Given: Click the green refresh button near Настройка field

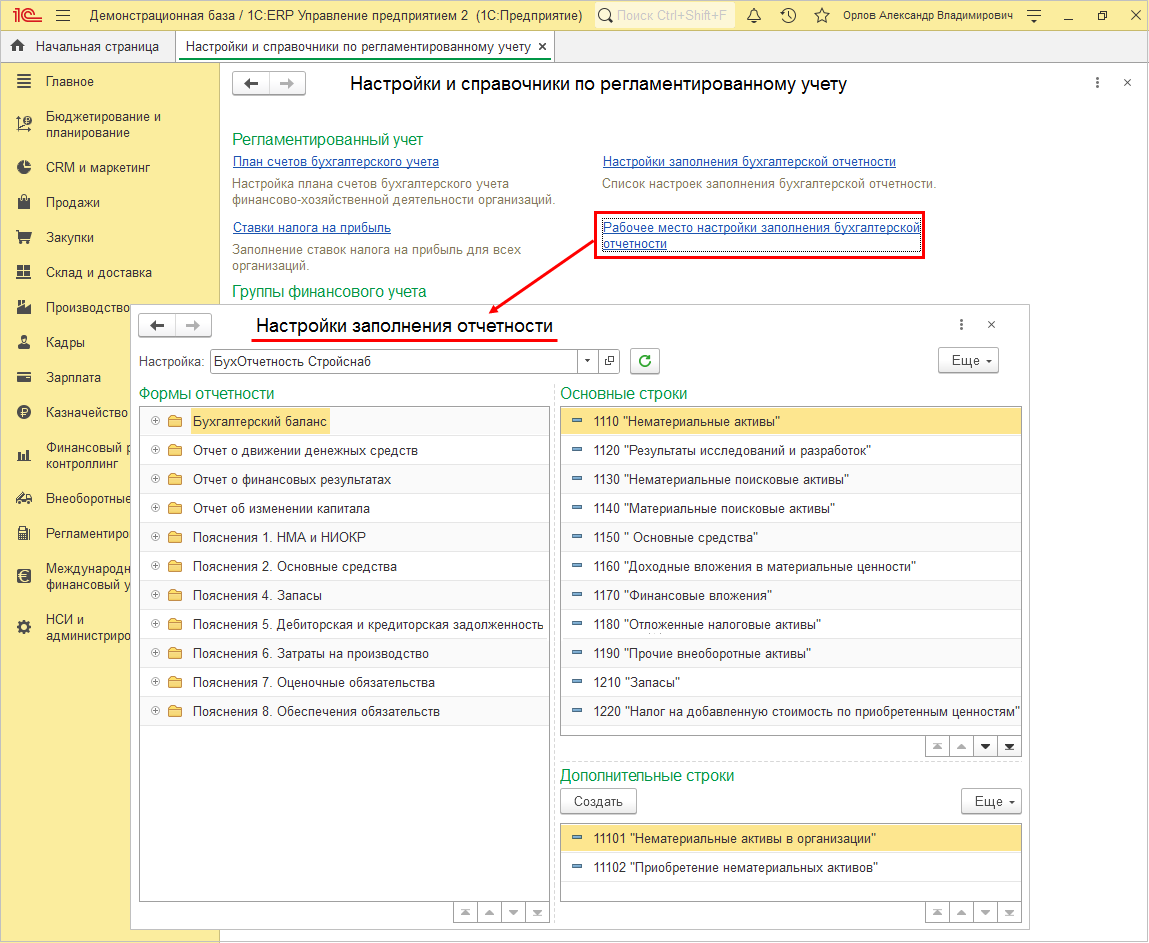Looking at the screenshot, I should (644, 361).
